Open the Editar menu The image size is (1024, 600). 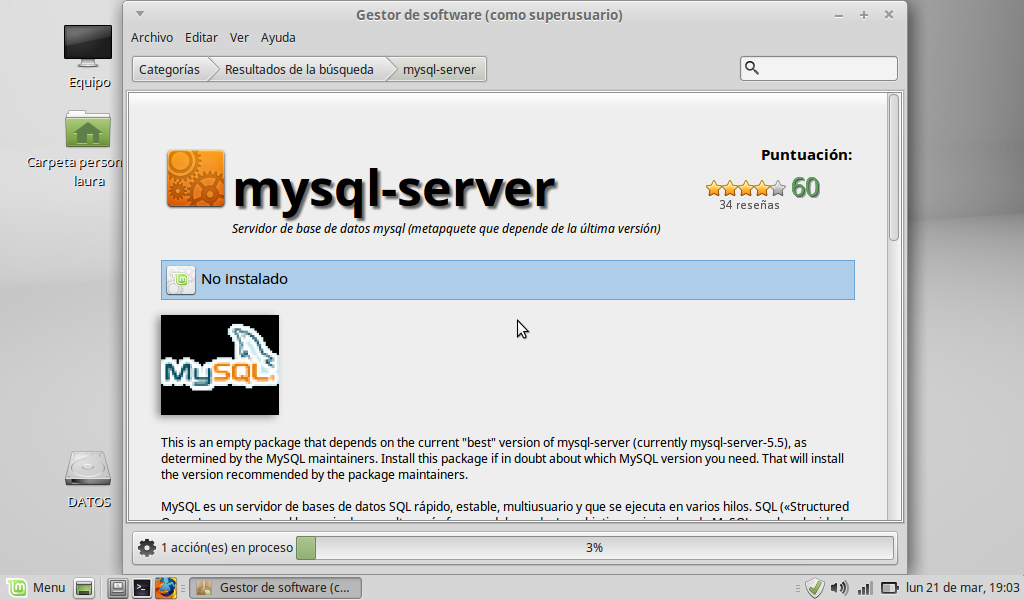pos(201,38)
